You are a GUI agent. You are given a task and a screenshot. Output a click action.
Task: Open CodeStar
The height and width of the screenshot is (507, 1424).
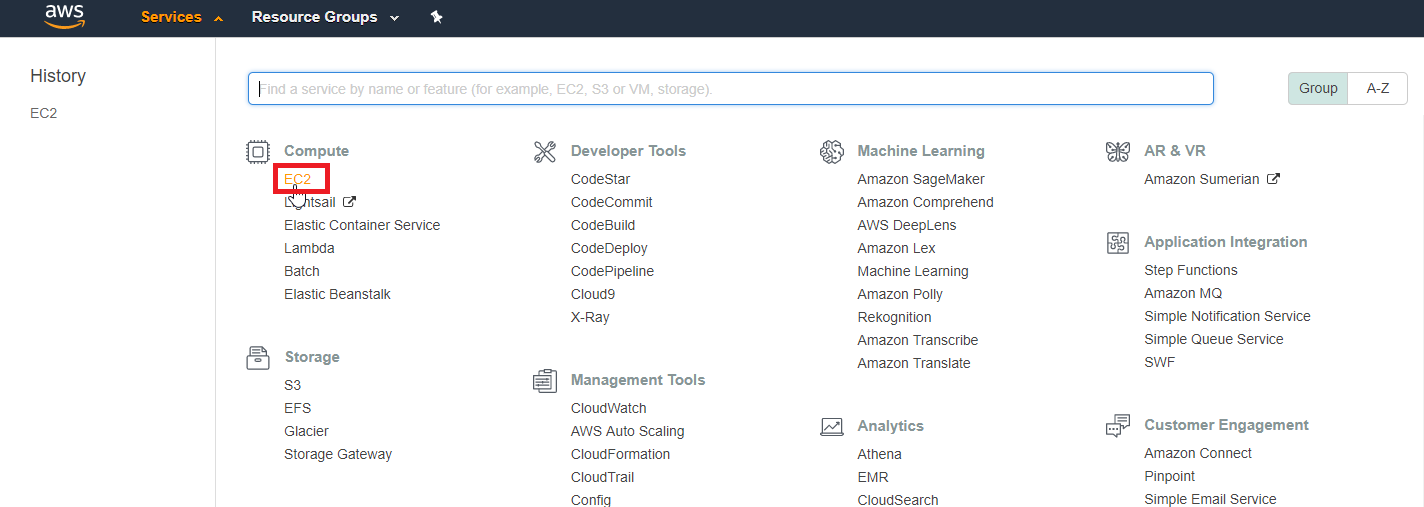pyautogui.click(x=601, y=179)
